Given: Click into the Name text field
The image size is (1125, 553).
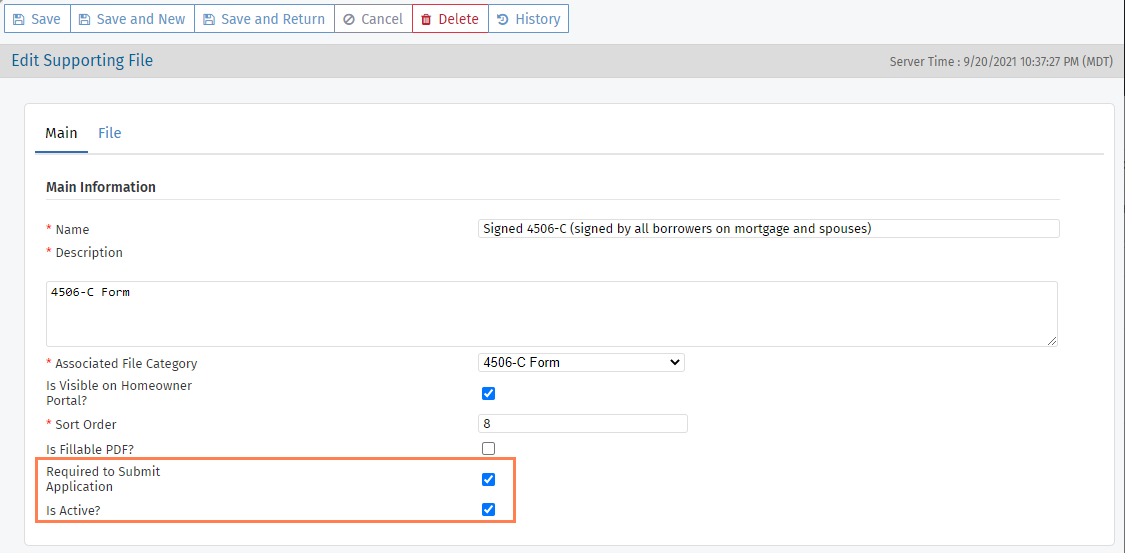Looking at the screenshot, I should pyautogui.click(x=768, y=228).
